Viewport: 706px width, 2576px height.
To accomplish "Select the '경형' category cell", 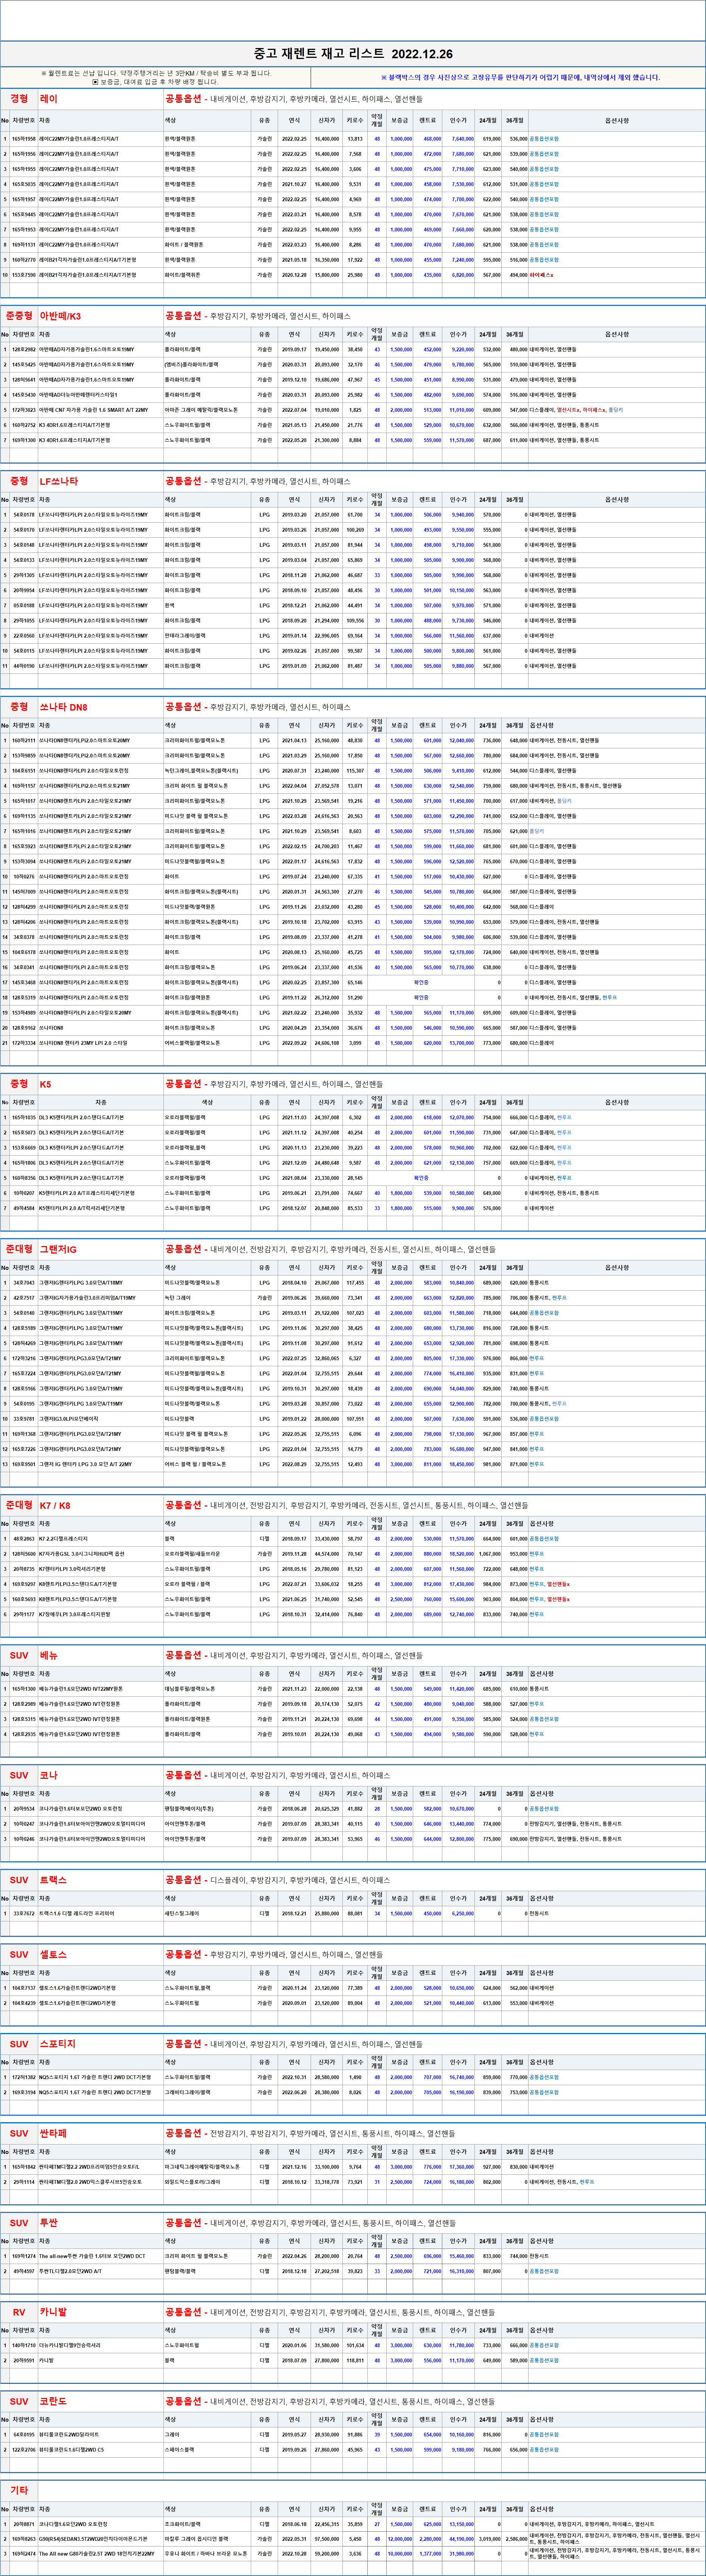I will coord(19,99).
